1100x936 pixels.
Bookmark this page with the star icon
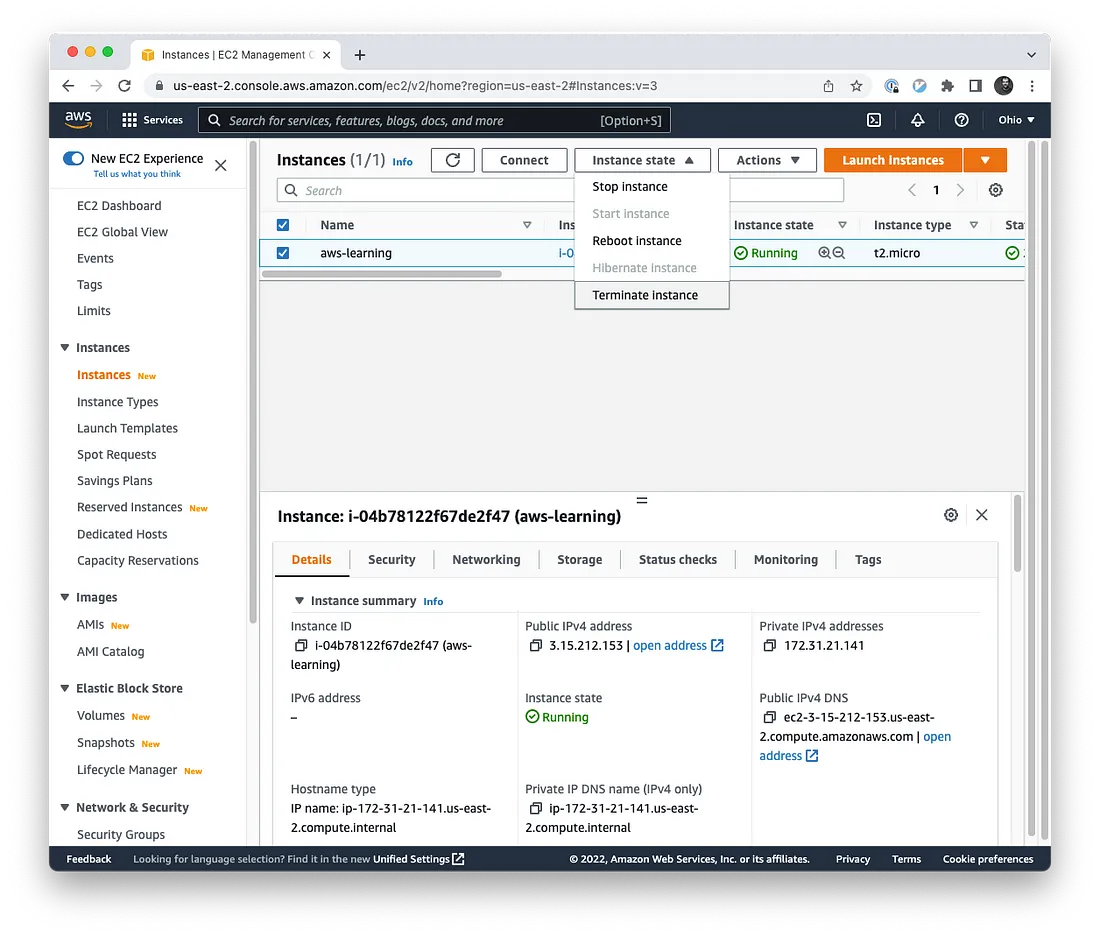pos(856,86)
